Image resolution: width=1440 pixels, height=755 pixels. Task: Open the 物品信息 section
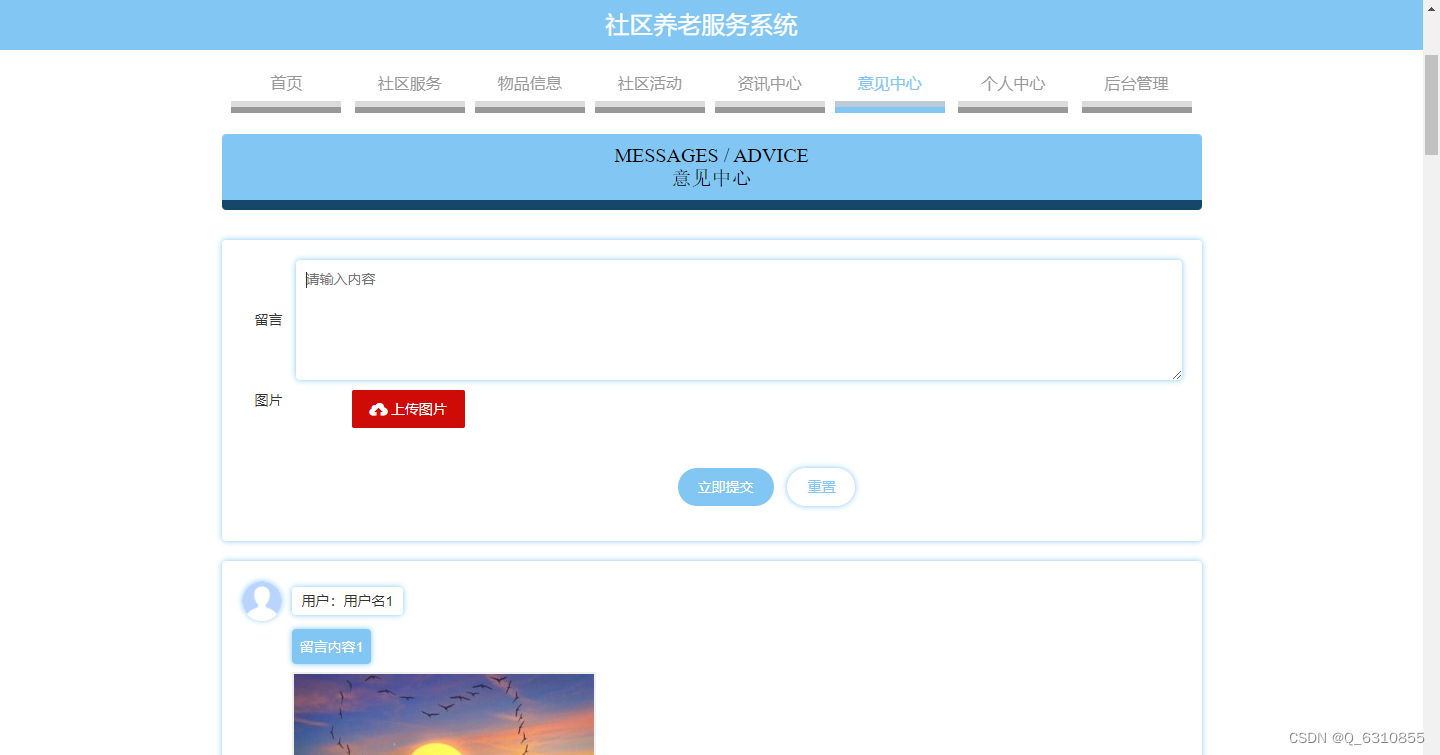pyautogui.click(x=529, y=84)
